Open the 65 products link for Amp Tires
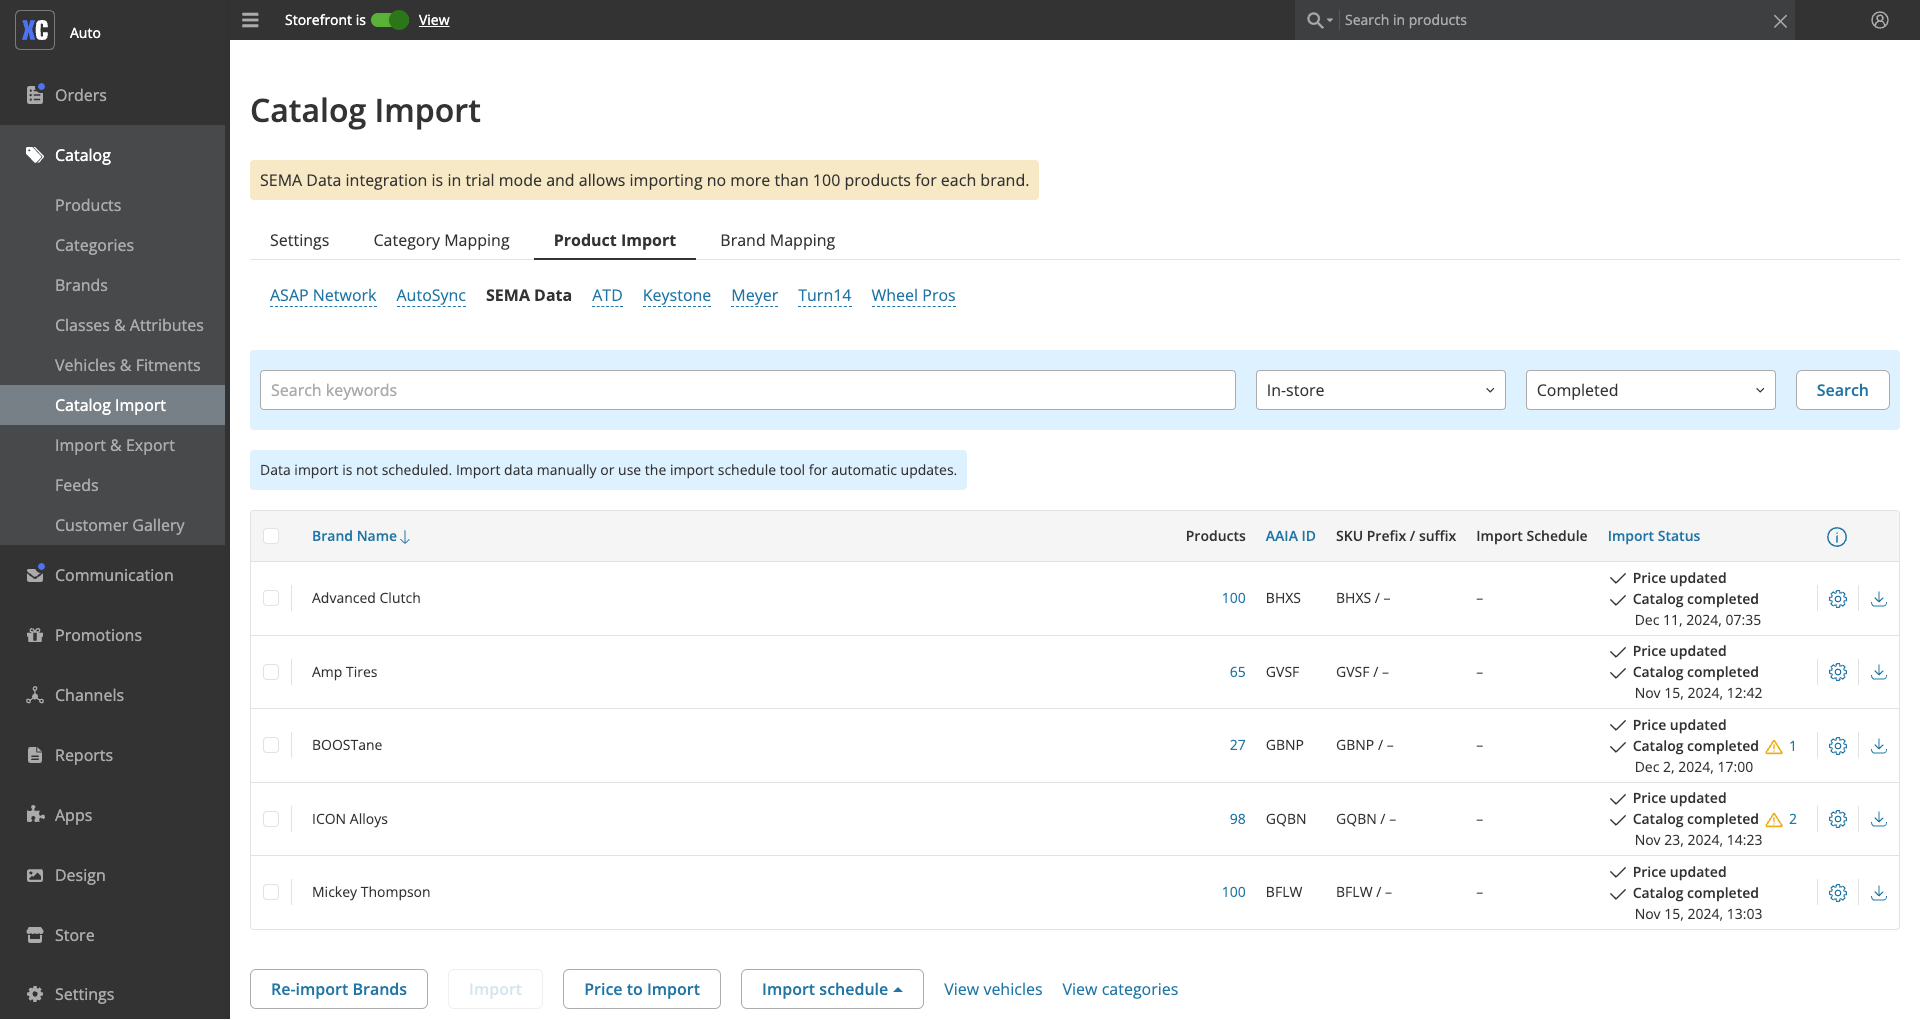The height and width of the screenshot is (1020, 1920). [1237, 672]
